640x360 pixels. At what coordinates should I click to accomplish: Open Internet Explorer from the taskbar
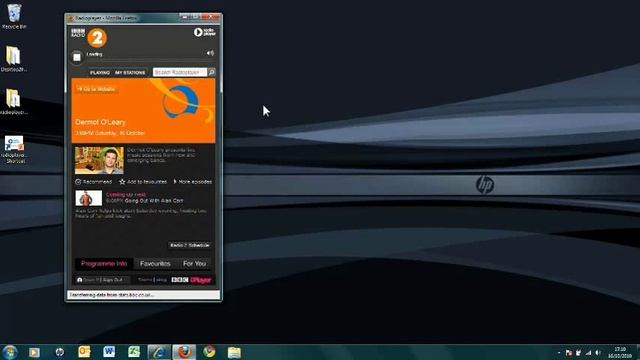[x=159, y=352]
